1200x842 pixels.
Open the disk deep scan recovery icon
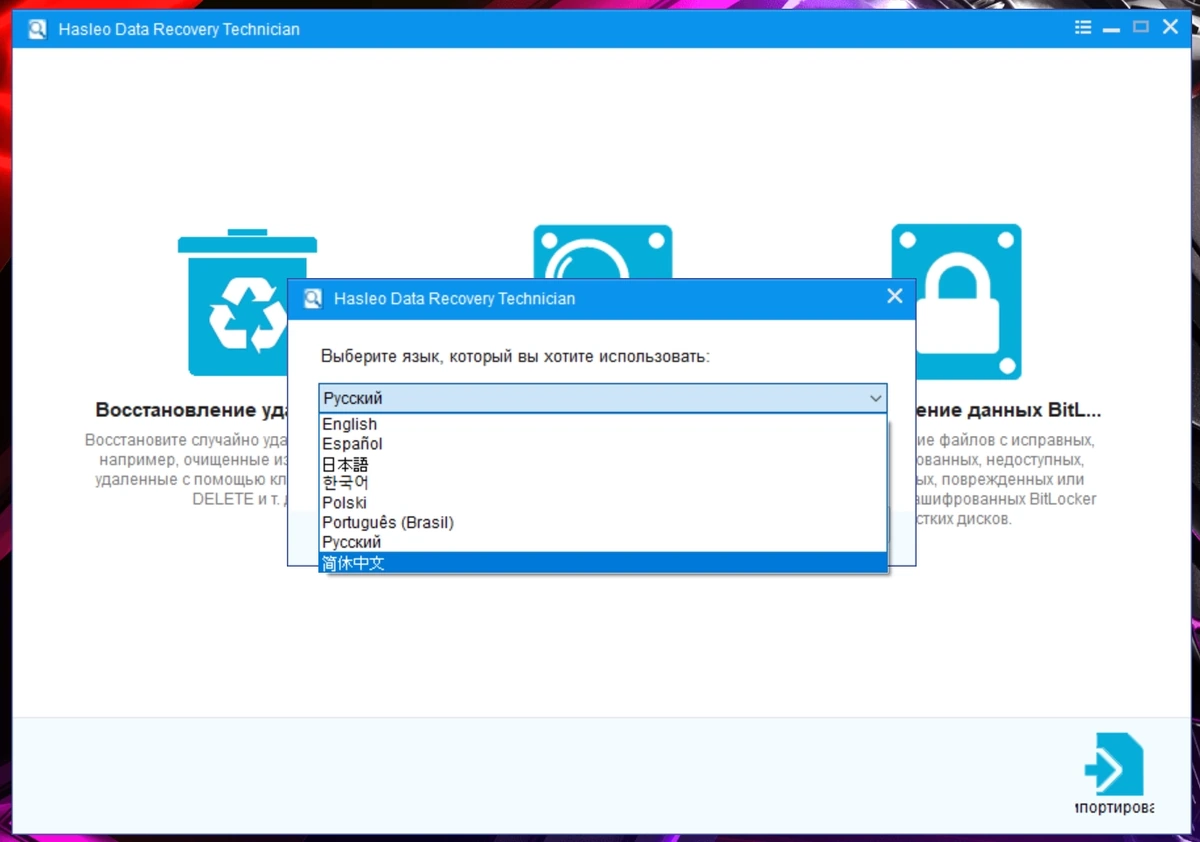[x=603, y=252]
